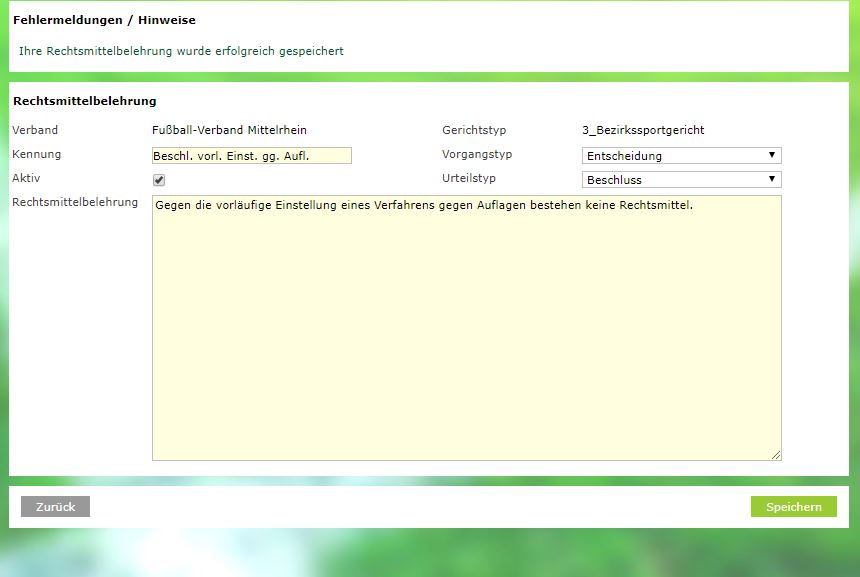Expand the Urteilstyp dropdown showing Beschluss
This screenshot has height=577, width=860.
point(681,180)
